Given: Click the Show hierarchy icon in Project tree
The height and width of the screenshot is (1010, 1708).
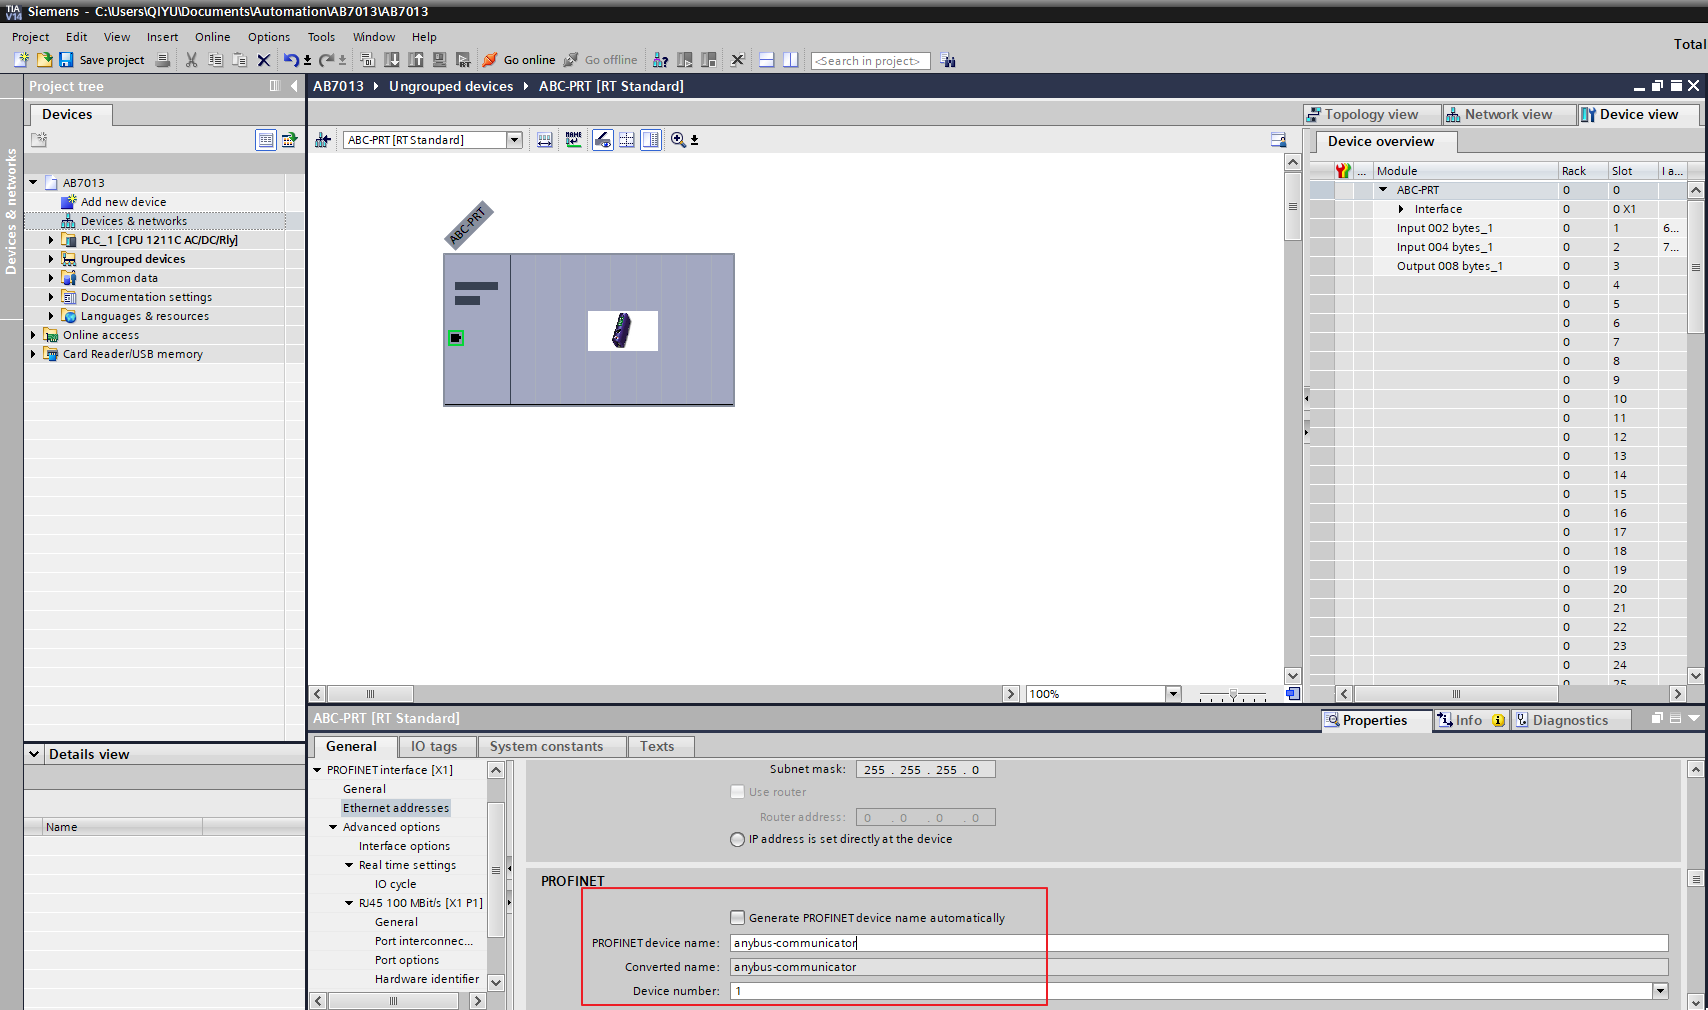Looking at the screenshot, I should 266,140.
